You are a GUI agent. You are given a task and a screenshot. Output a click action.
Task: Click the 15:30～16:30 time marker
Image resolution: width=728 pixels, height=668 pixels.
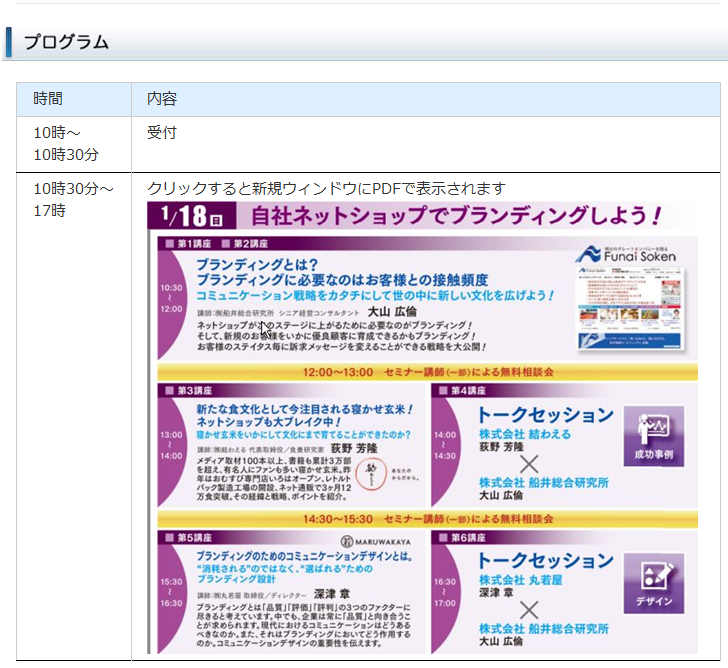click(x=171, y=592)
